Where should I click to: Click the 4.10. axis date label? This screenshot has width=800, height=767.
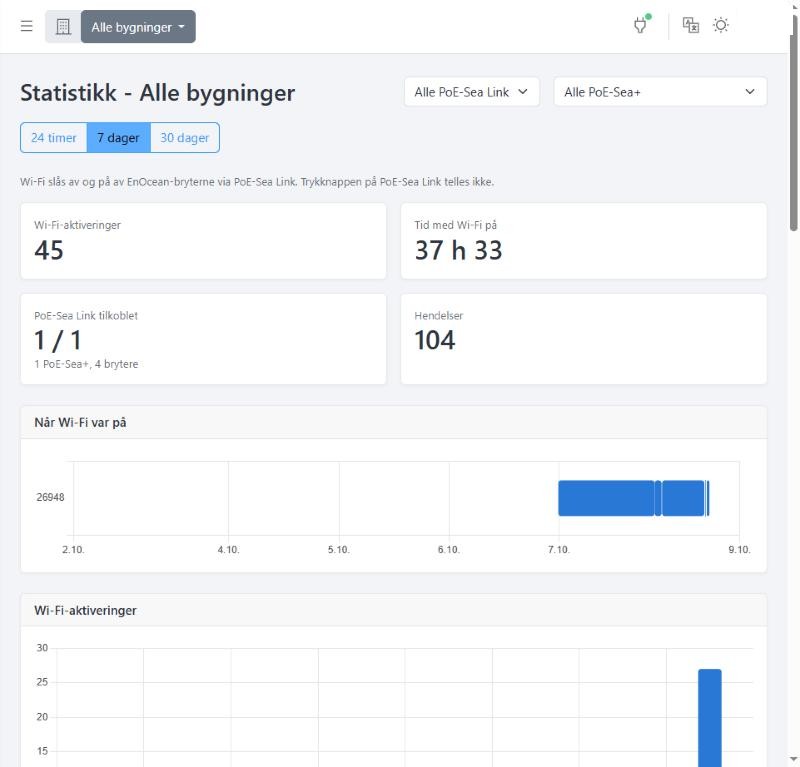(x=228, y=550)
